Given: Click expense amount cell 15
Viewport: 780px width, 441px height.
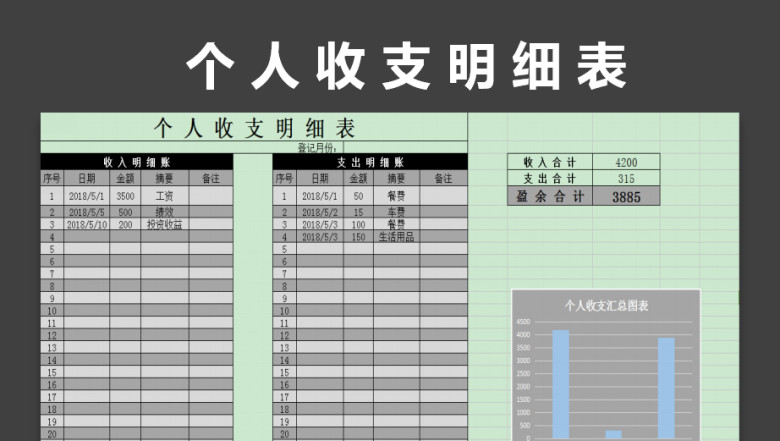Looking at the screenshot, I should pos(358,212).
